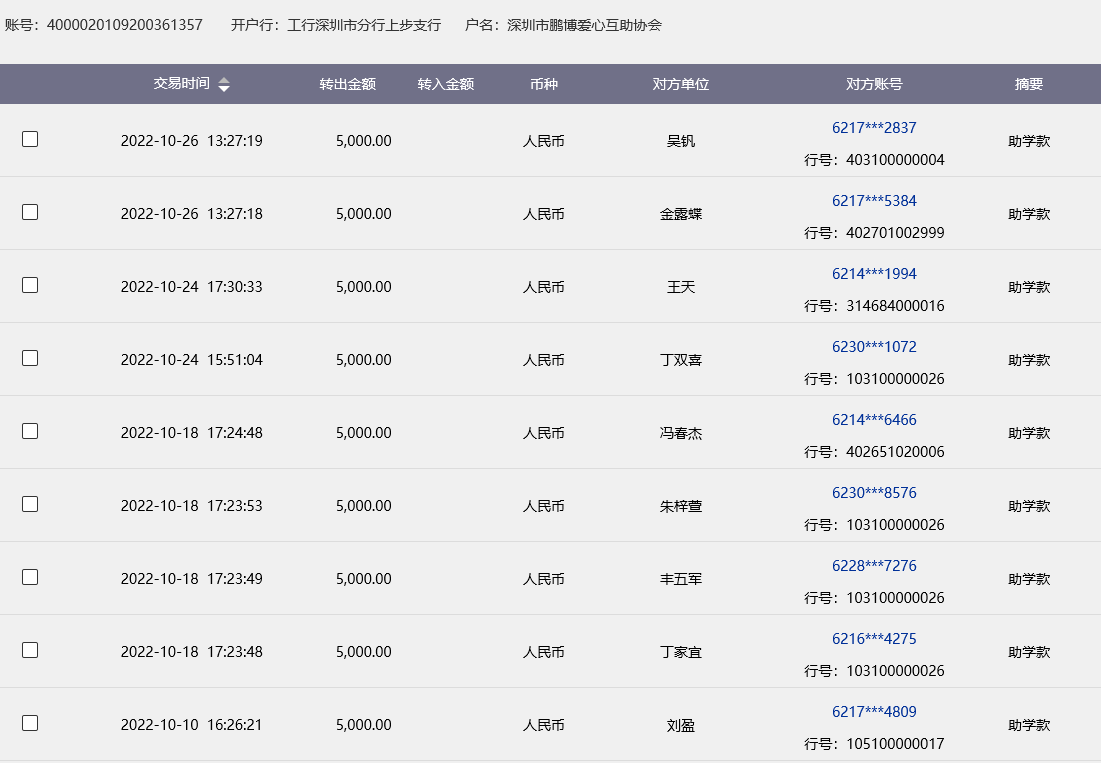Check the 13:27:19 transaction checkbox
Screen dimensions: 1101x763
click(x=30, y=139)
